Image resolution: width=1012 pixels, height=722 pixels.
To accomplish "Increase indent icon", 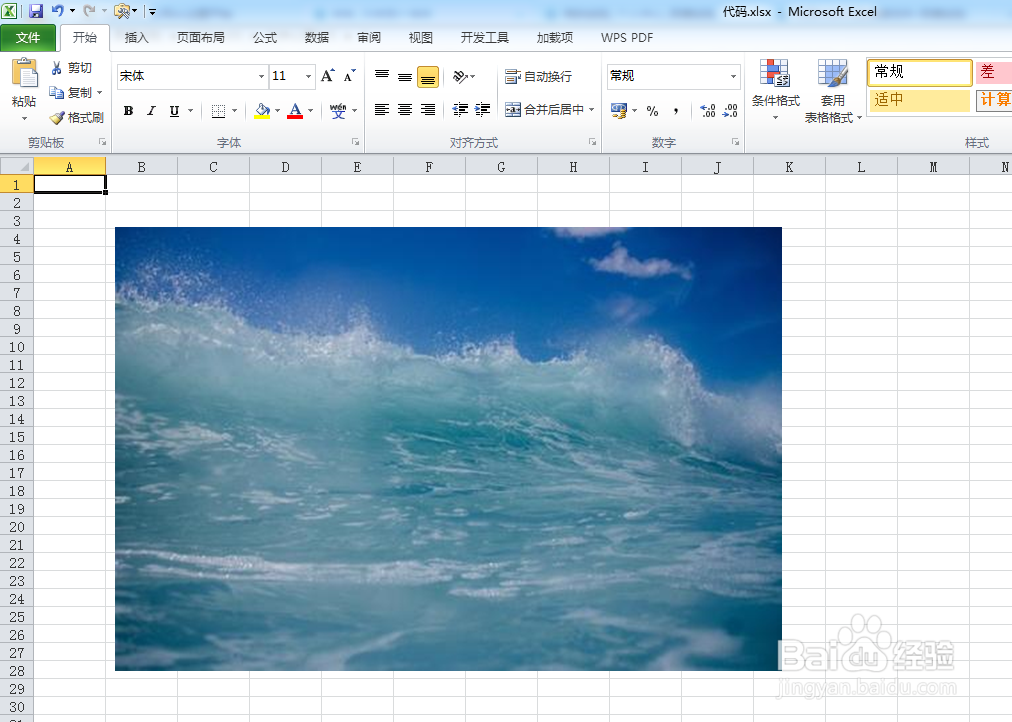I will tap(482, 110).
